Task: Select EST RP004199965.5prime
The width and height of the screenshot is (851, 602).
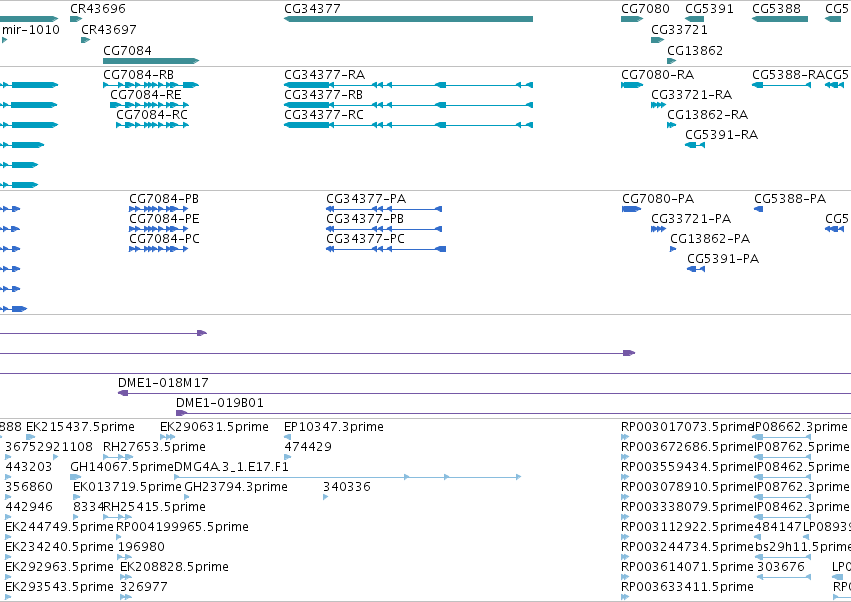Action: pos(182,528)
